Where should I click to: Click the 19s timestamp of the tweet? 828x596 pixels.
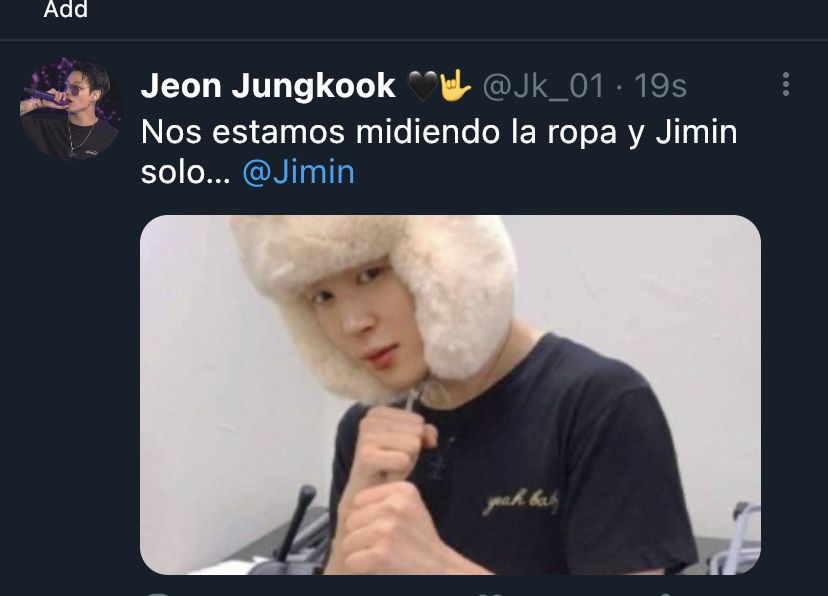(660, 86)
